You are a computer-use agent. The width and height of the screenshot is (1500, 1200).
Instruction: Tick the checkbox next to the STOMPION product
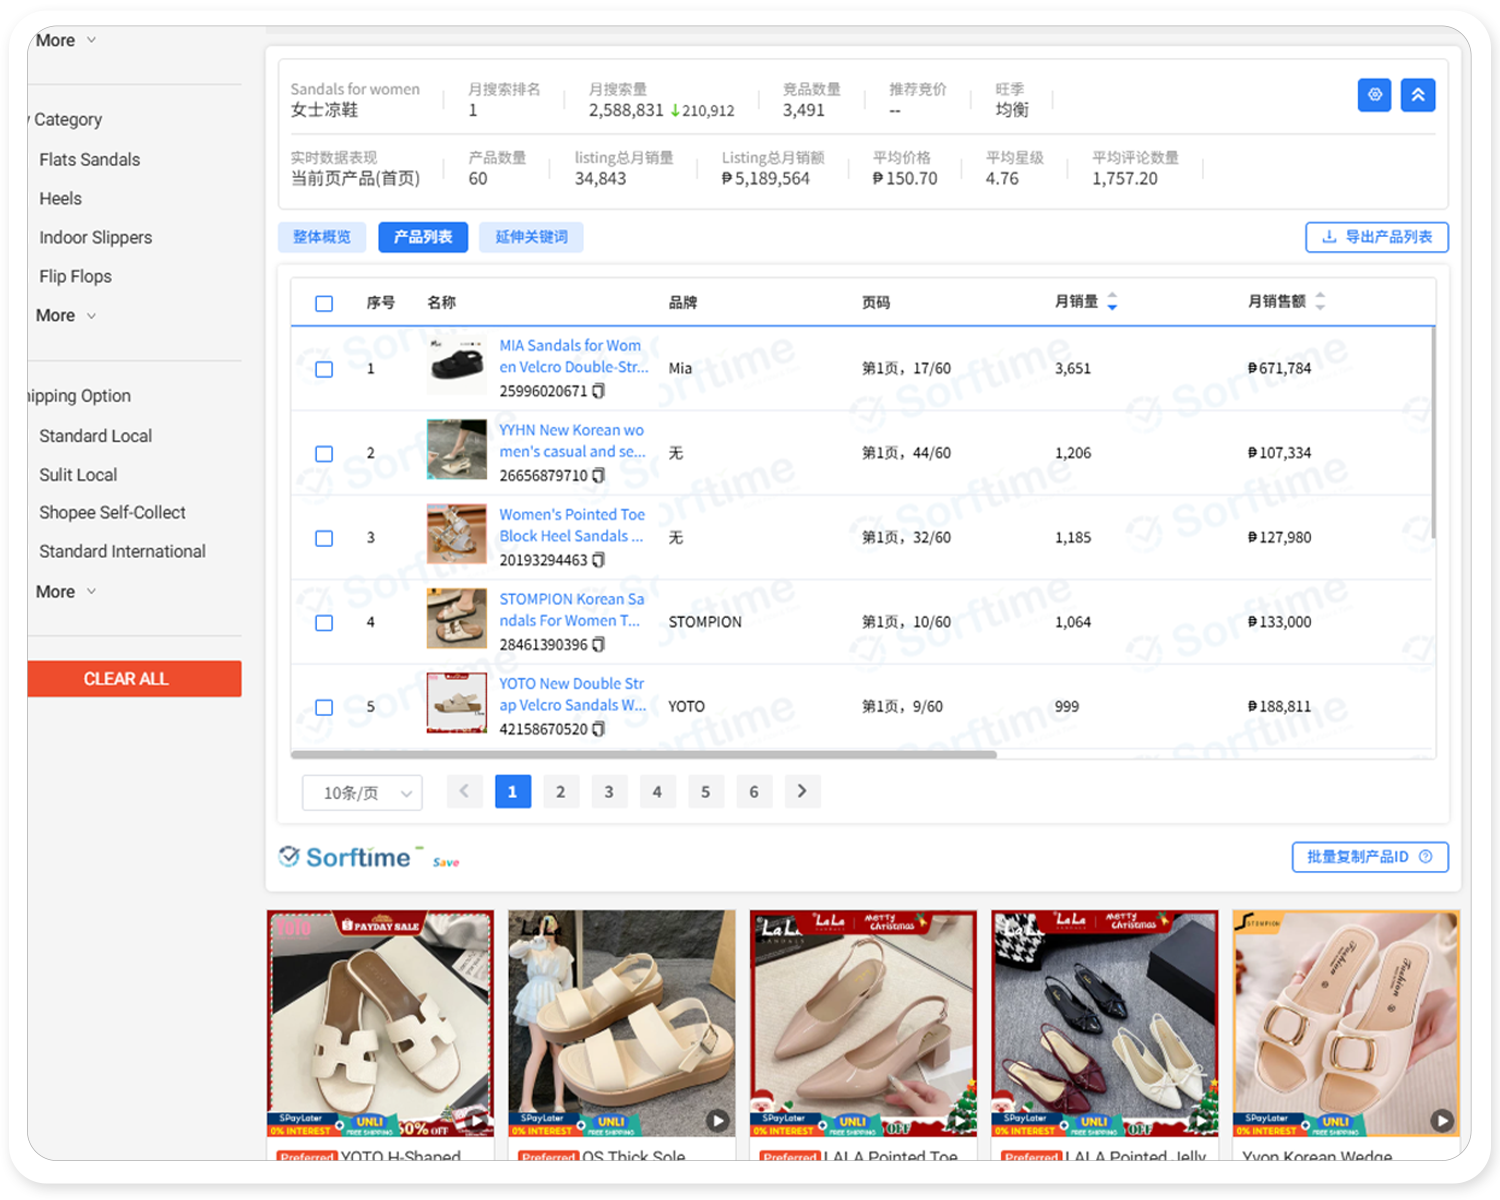[323, 622]
